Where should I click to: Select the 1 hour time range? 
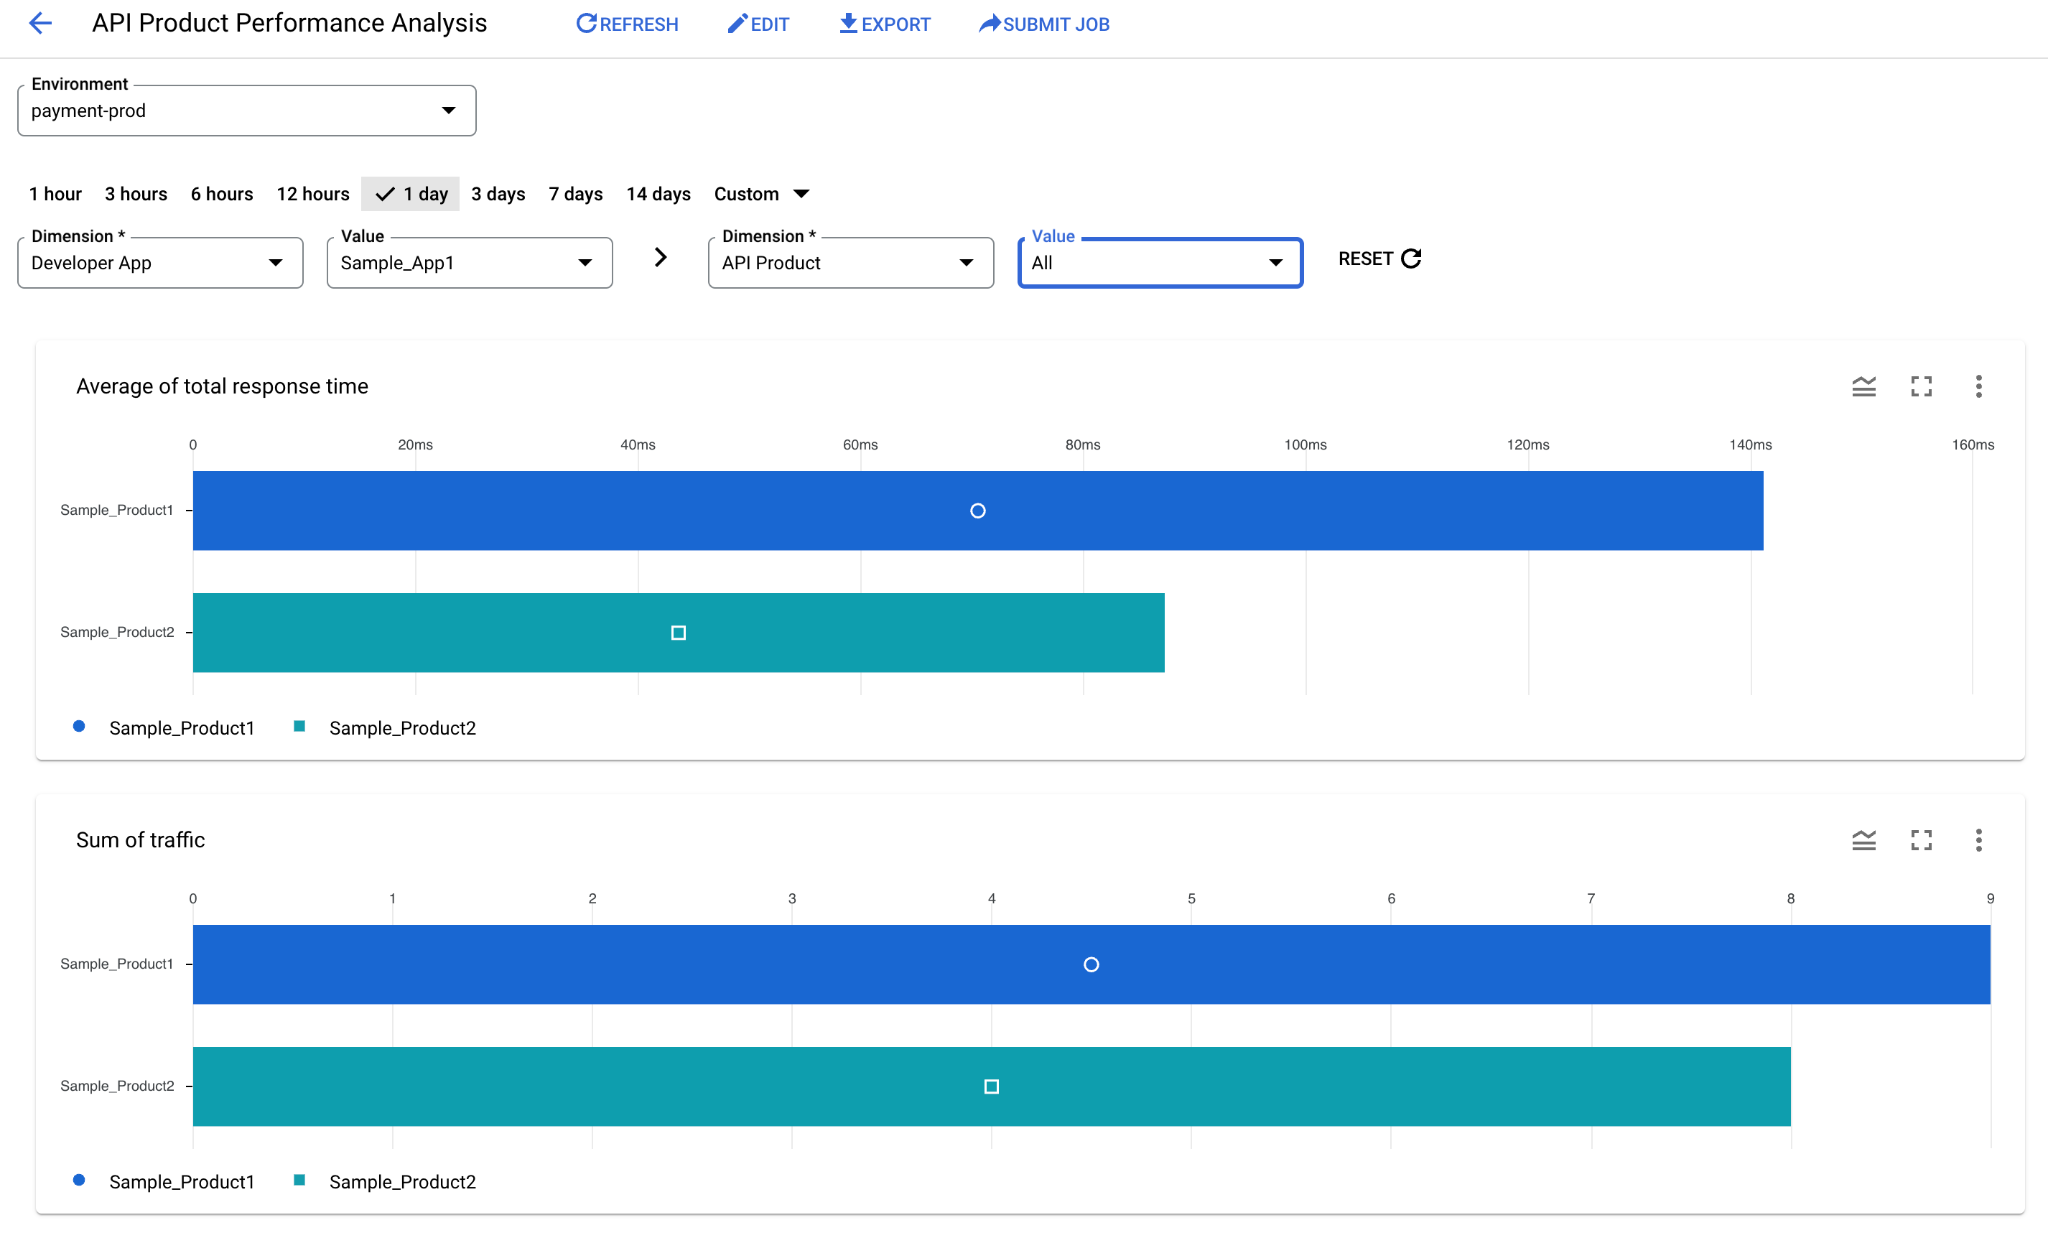pyautogui.click(x=55, y=194)
